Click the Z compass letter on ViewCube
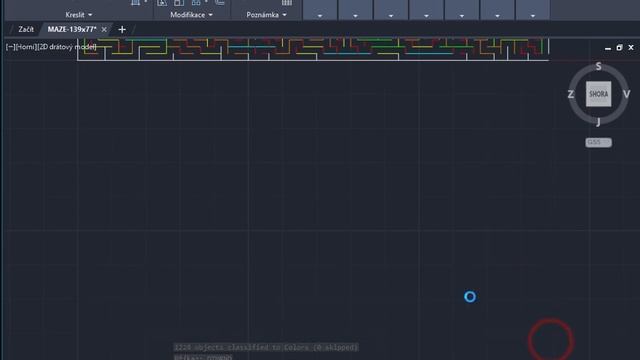Screen dimensions: 640x360 571,94
